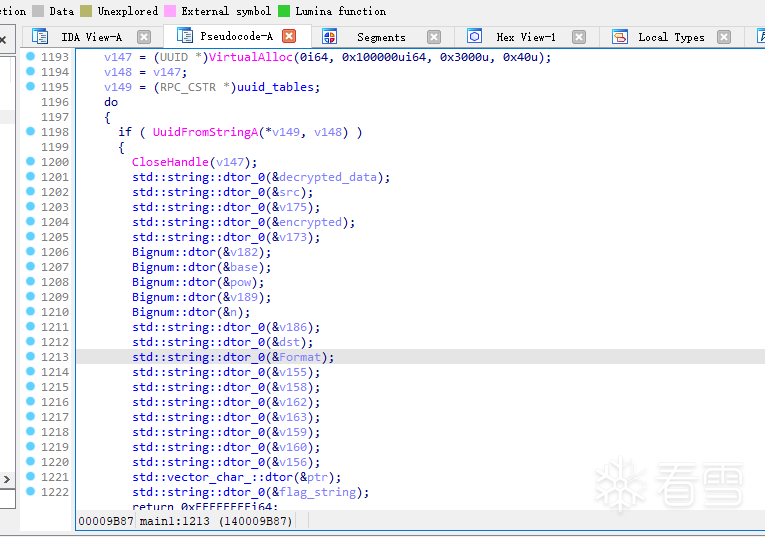This screenshot has height=537, width=765.
Task: Click the Lumina function green swatch
Action: [x=284, y=11]
